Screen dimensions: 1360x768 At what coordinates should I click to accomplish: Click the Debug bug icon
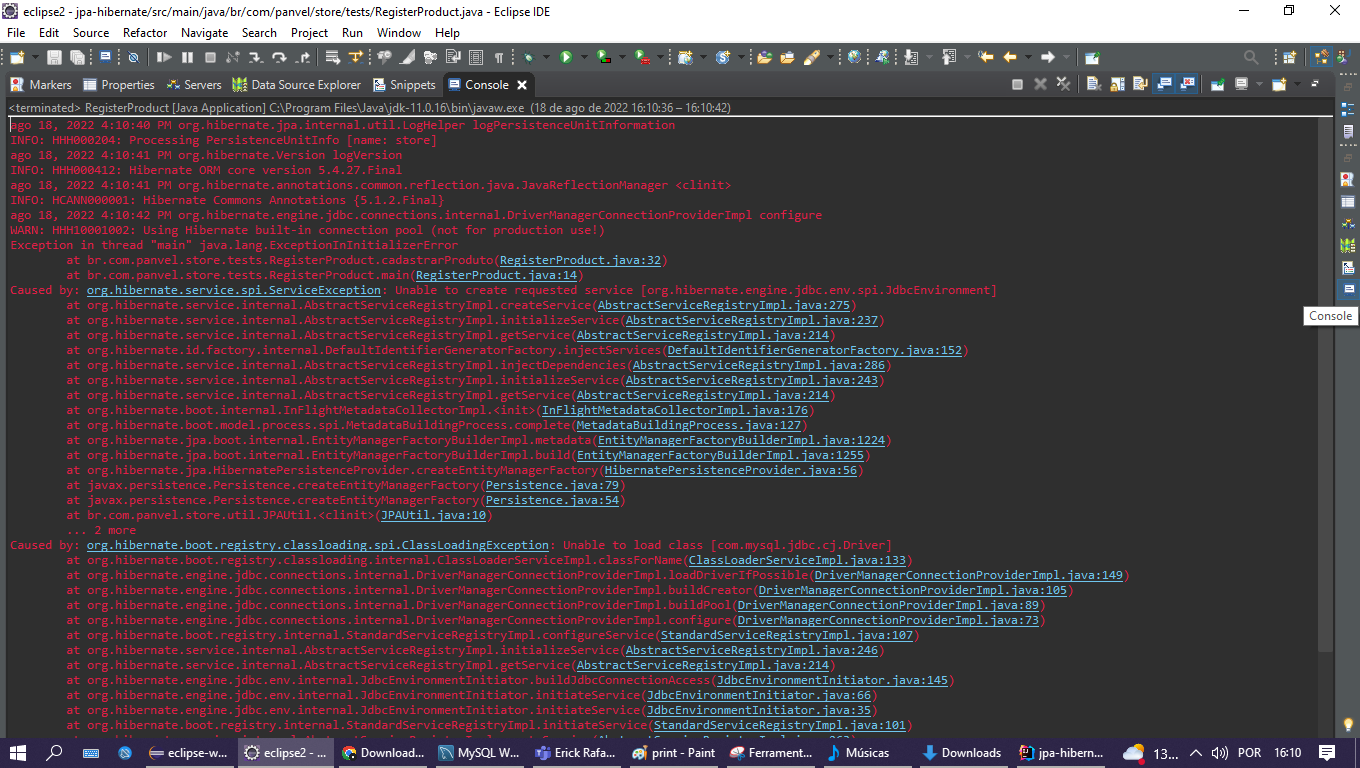tap(527, 57)
